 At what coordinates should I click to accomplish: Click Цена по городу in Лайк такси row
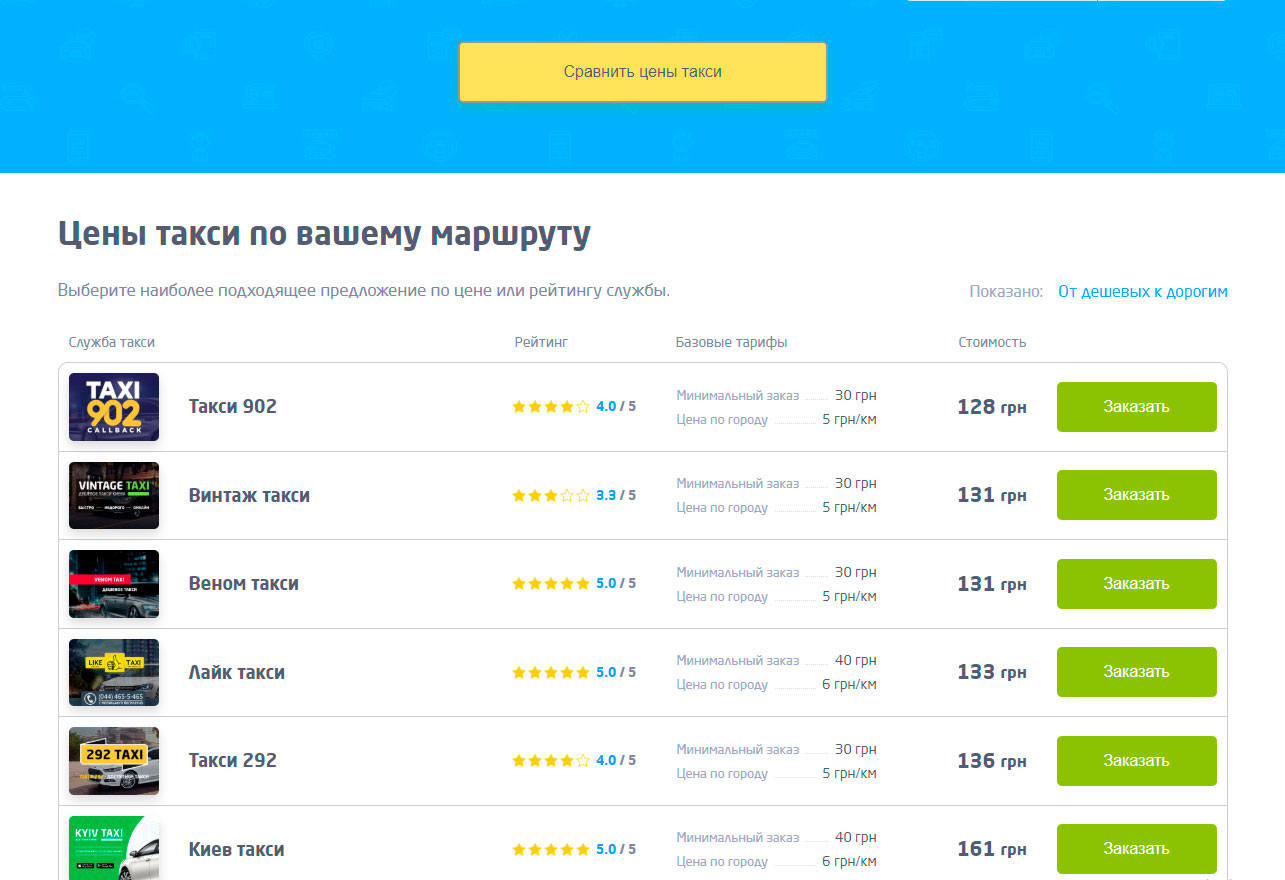tap(722, 685)
